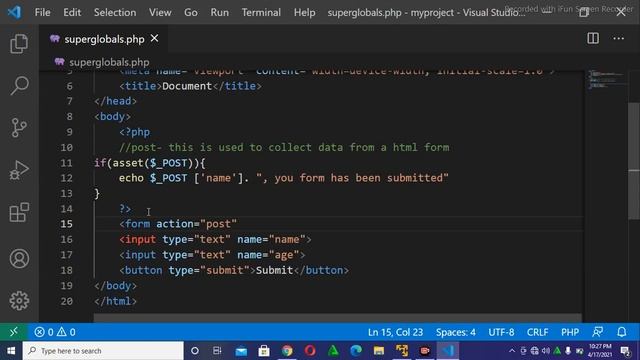Open the Edit menu
640x360 pixels.
[x=72, y=12]
